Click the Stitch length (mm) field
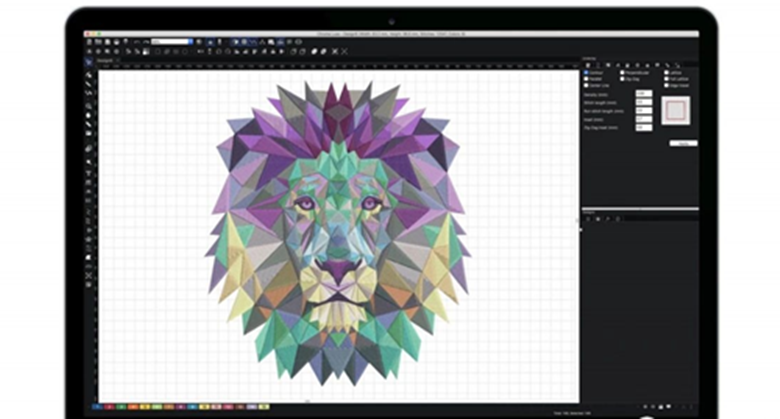This screenshot has width=780, height=419. 643,102
